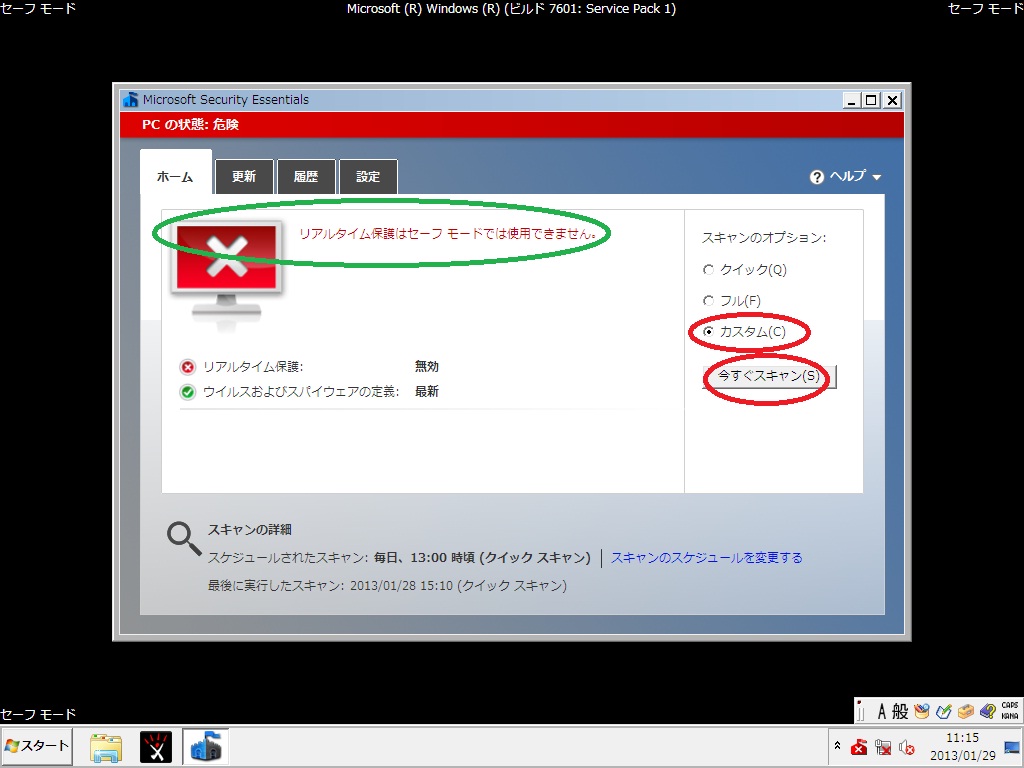This screenshot has height=768, width=1024.
Task: Click スキャンのスケジュールを変更する link
Action: click(x=706, y=558)
